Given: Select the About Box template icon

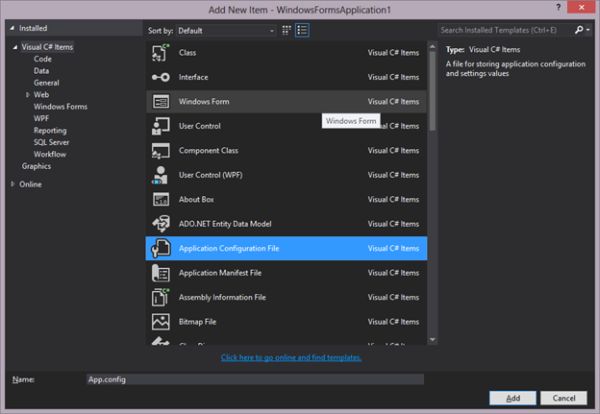Looking at the screenshot, I should point(161,199).
